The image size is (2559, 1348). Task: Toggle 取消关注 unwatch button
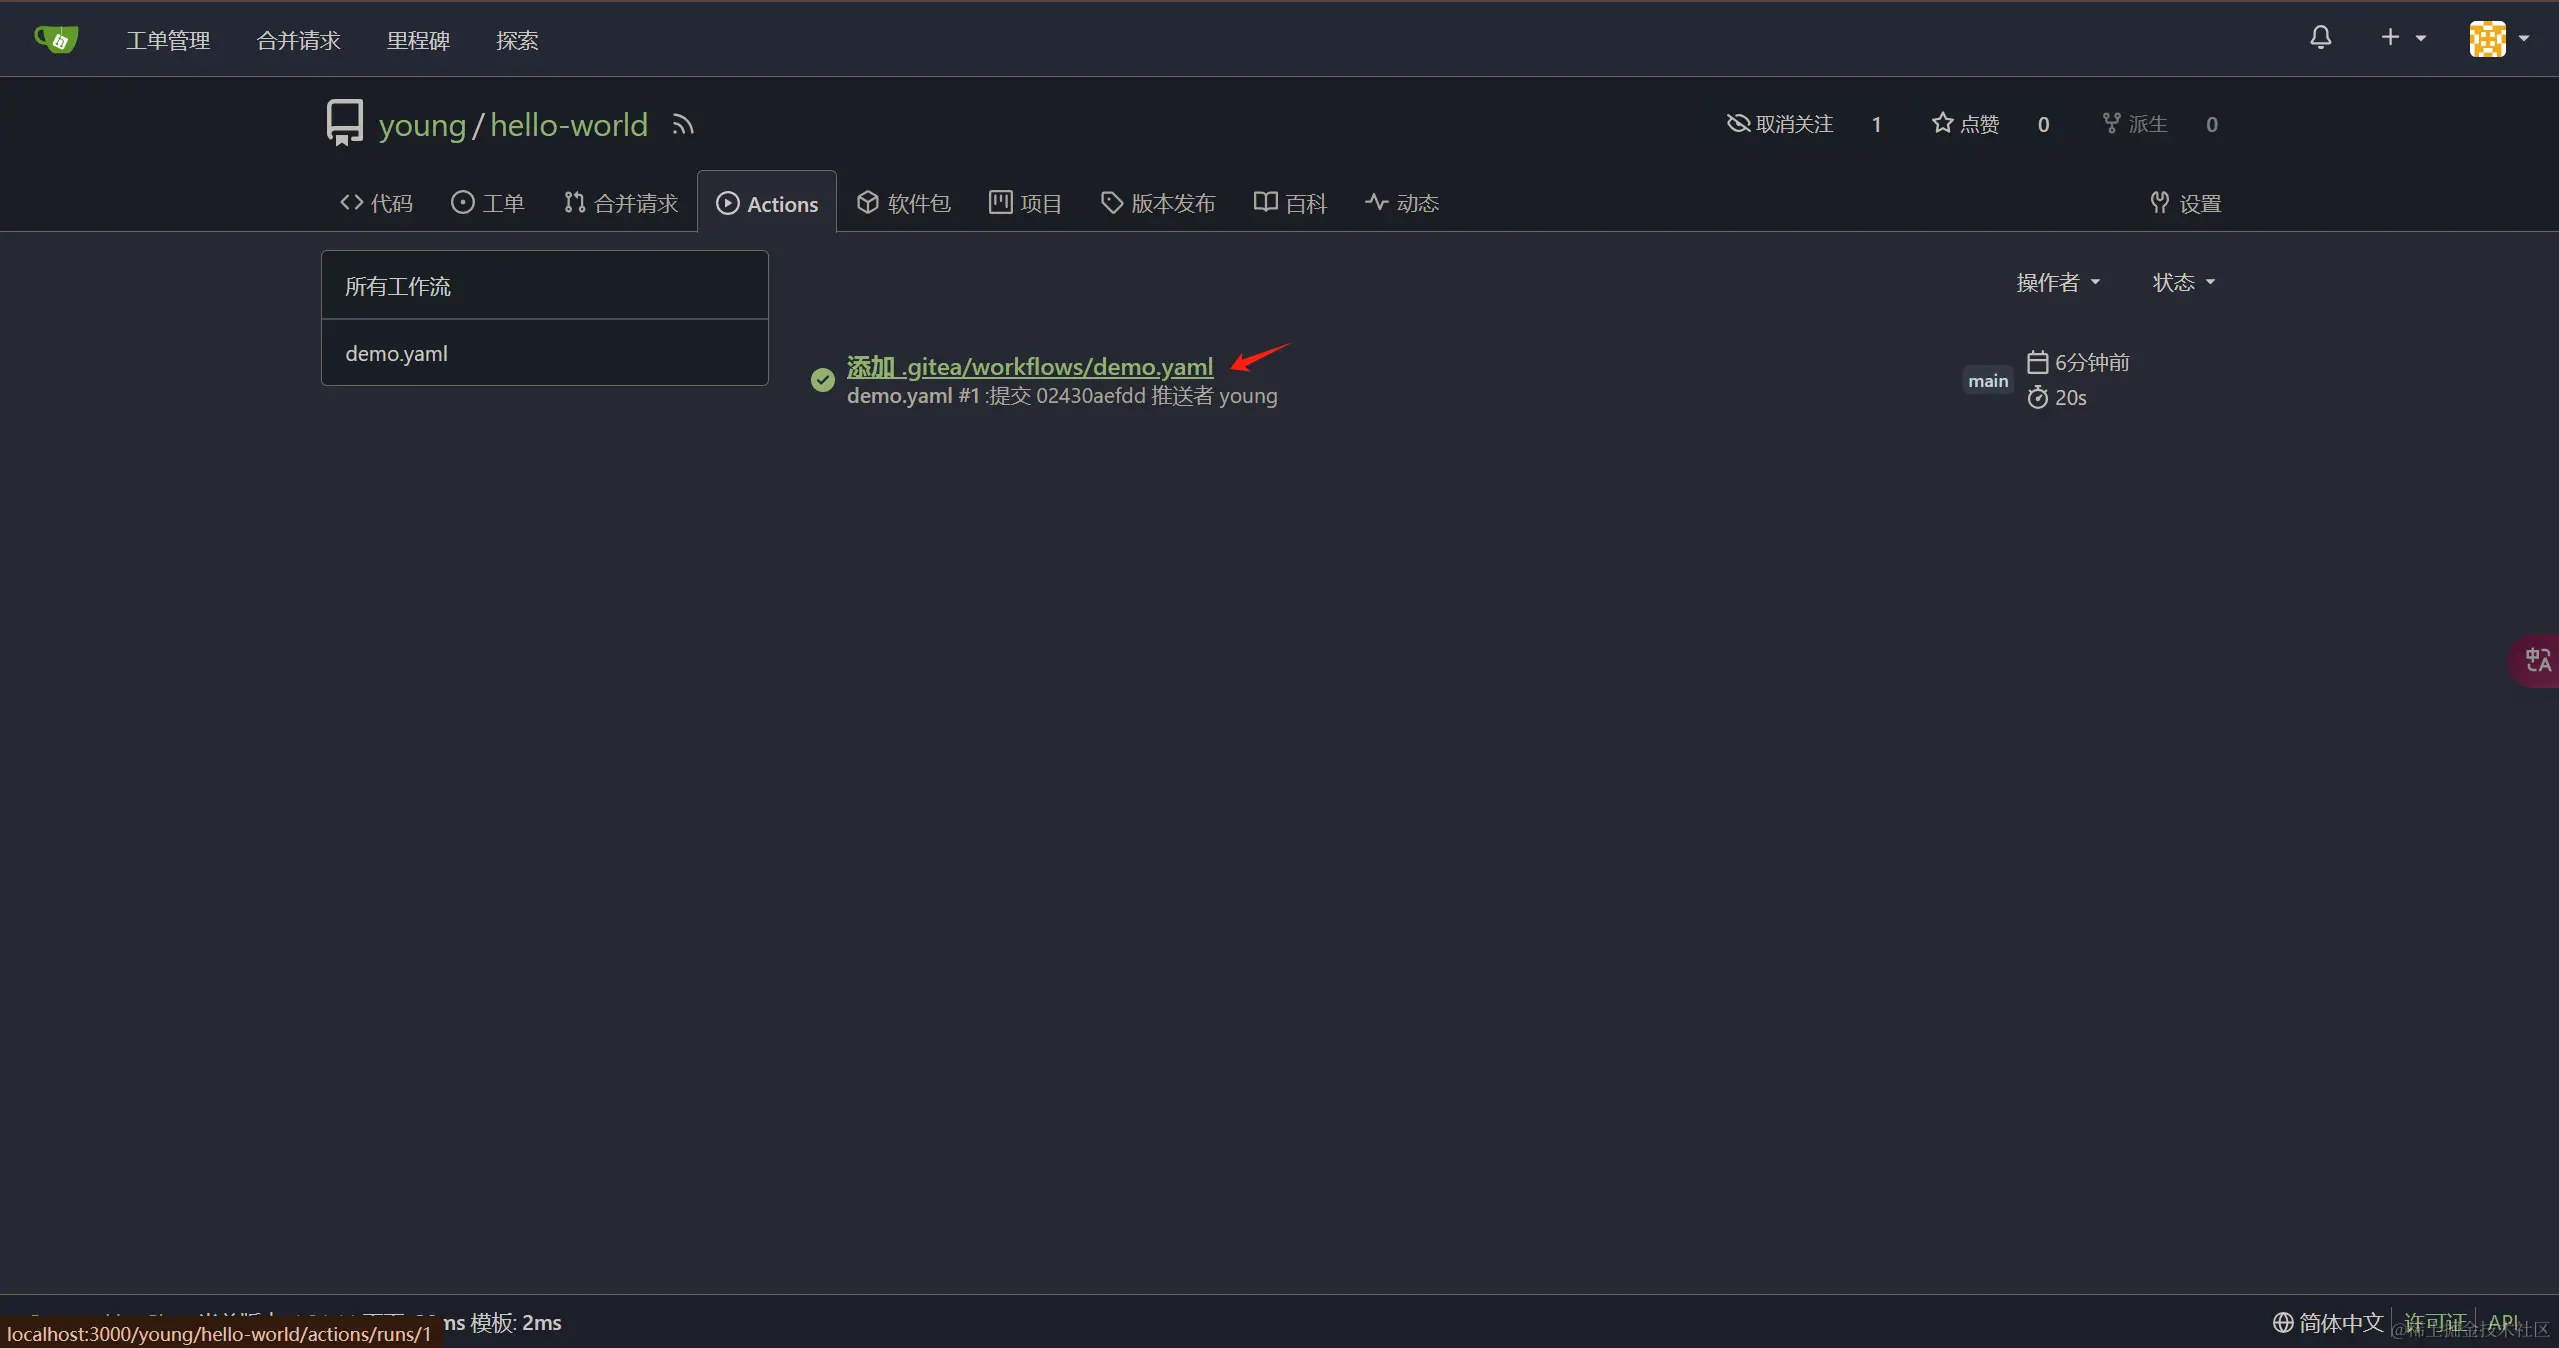coord(1780,124)
